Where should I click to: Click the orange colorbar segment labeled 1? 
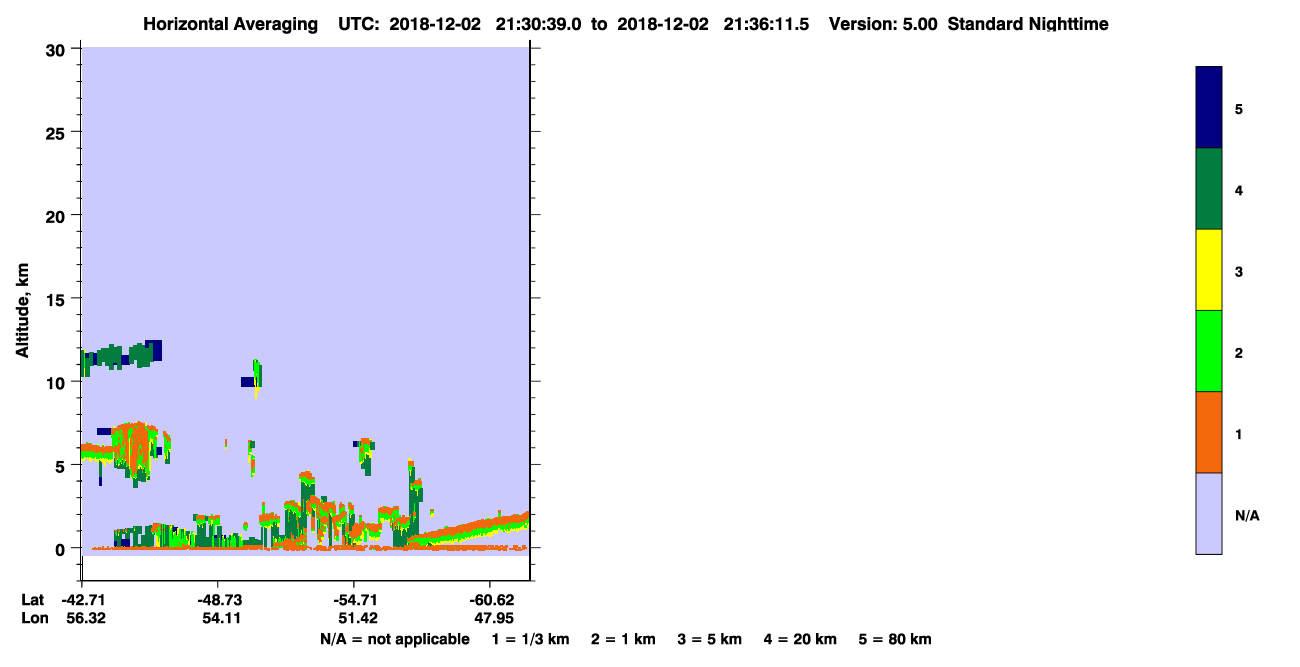(1209, 432)
